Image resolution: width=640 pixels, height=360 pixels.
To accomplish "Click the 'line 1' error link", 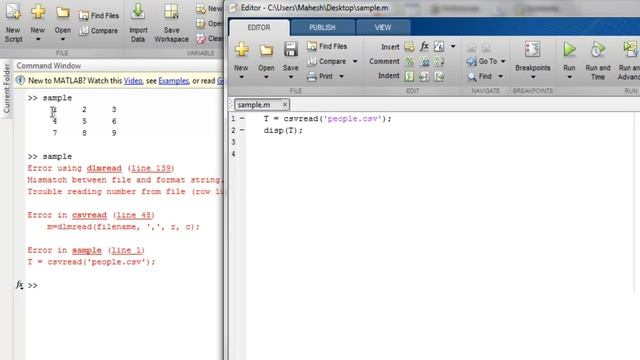I will [127, 250].
